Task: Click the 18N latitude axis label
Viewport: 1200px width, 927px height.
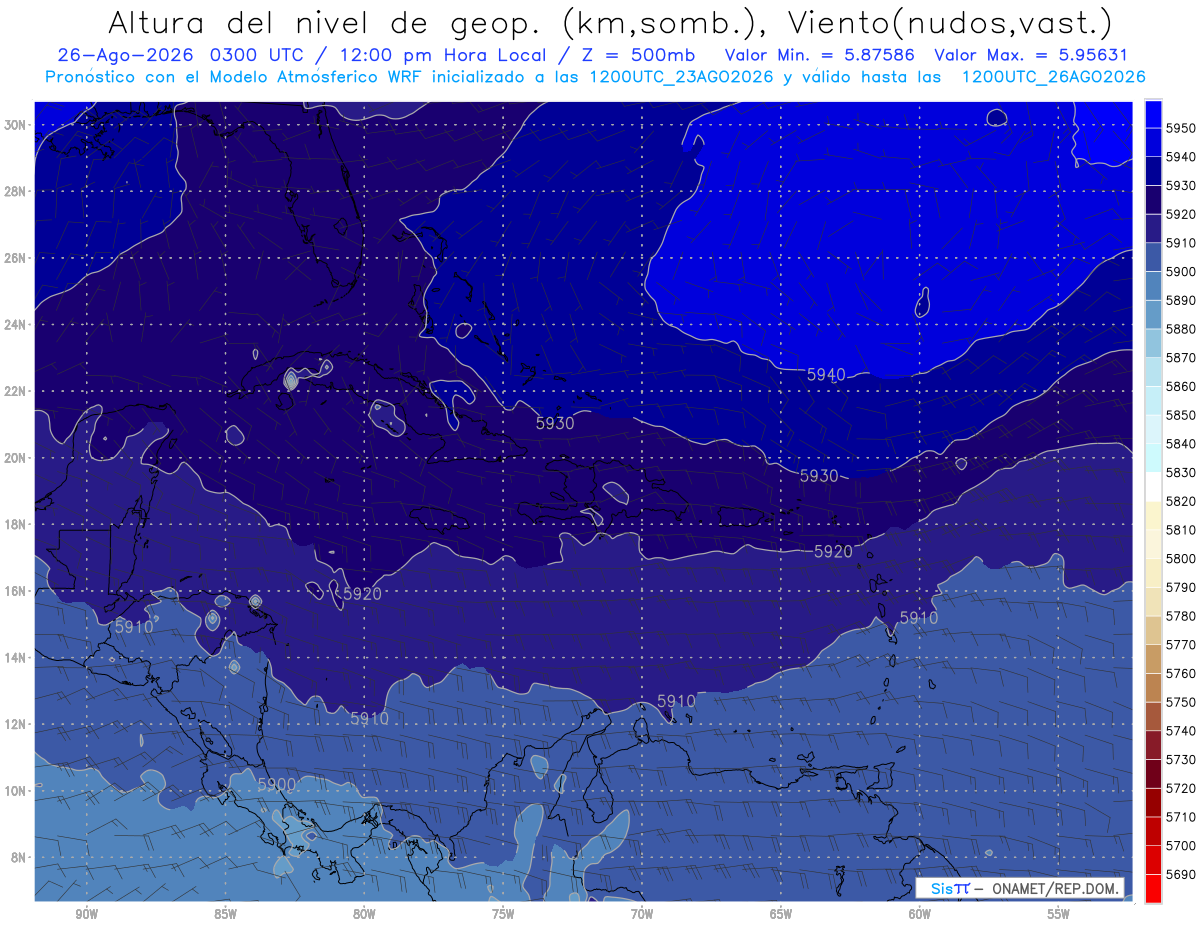Action: (x=14, y=524)
